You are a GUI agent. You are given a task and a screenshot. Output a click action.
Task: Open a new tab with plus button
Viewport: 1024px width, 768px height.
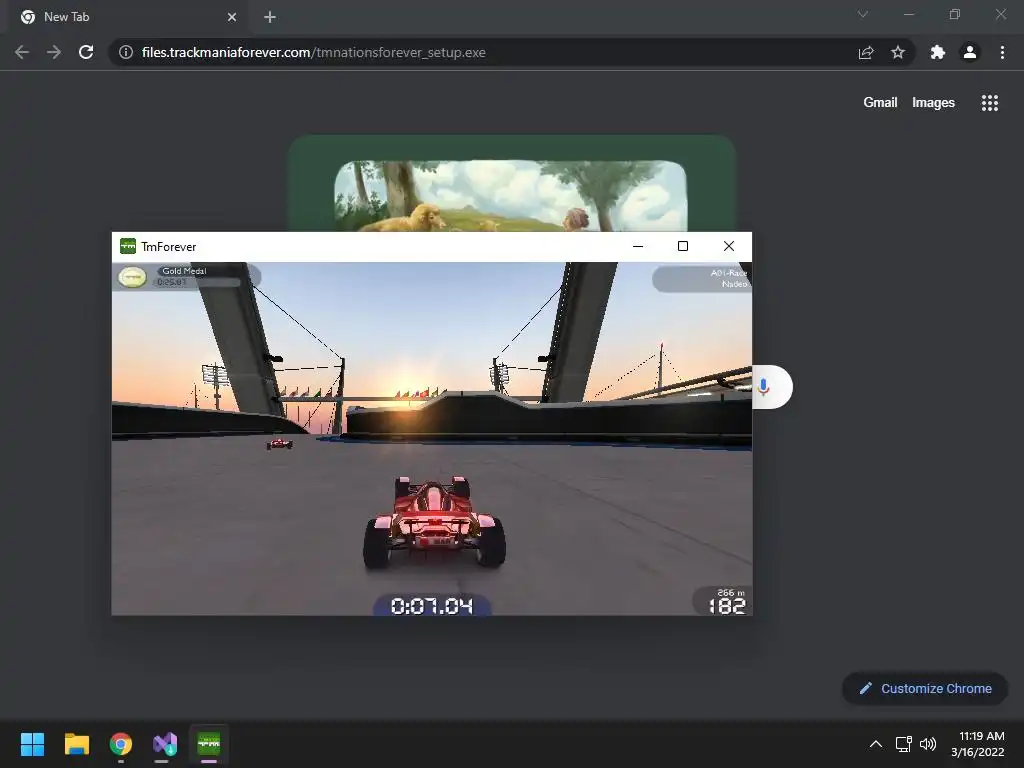tap(270, 17)
